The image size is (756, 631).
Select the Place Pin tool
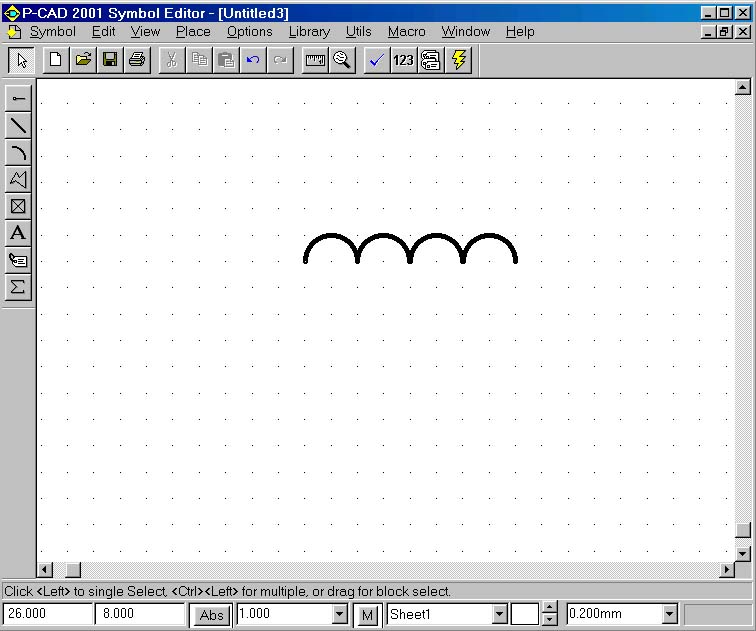(18, 99)
